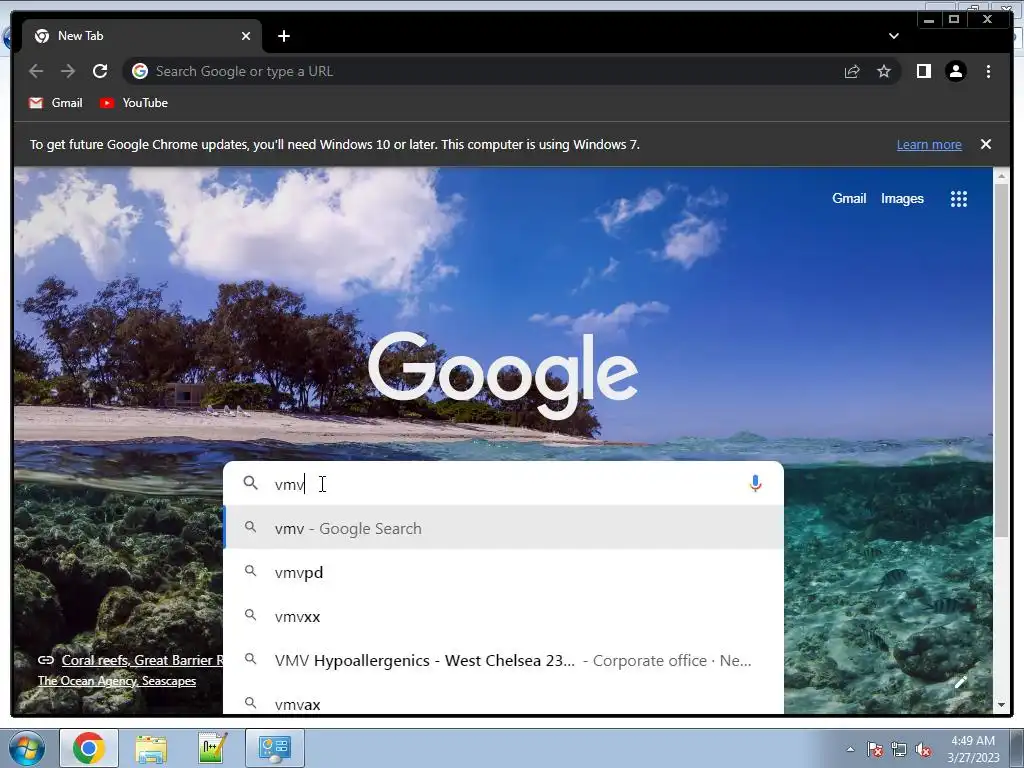The height and width of the screenshot is (768, 1024).
Task: Open the control panel taskbar icon
Action: [274, 748]
